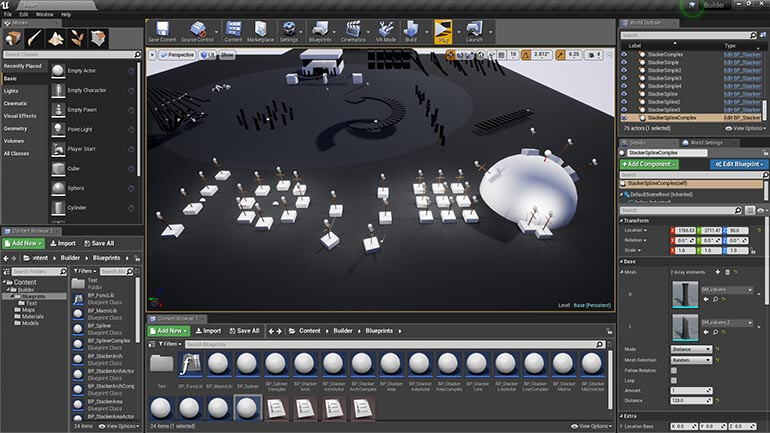This screenshot has height=433, width=770.
Task: Click the Edit Blueprint button
Action: click(737, 163)
